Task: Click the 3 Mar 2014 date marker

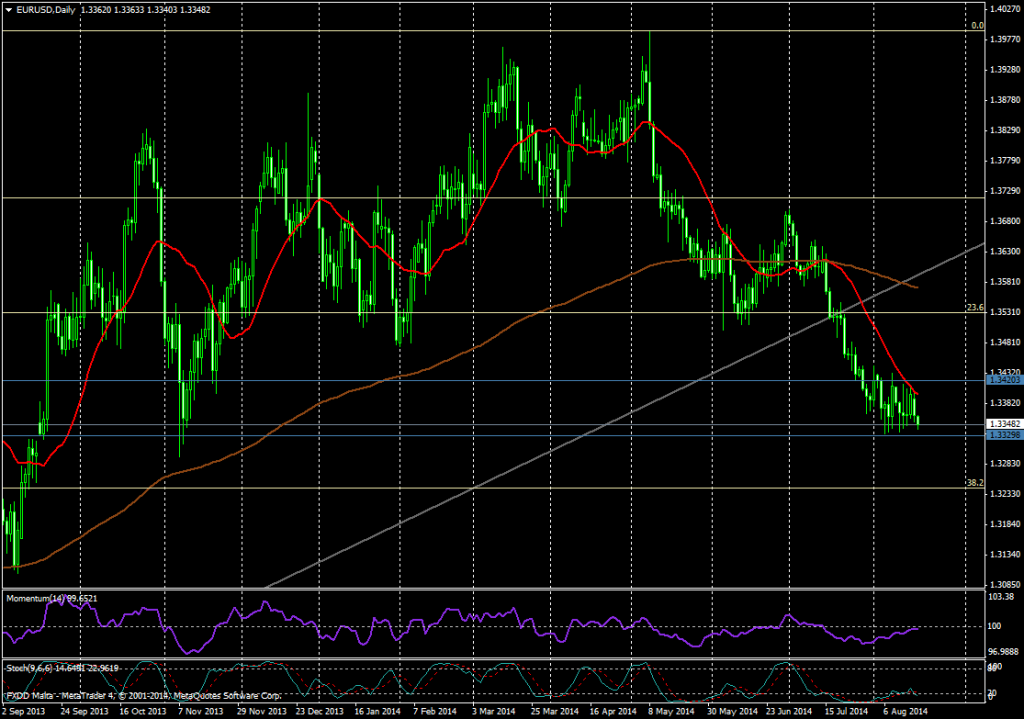Action: tap(494, 711)
